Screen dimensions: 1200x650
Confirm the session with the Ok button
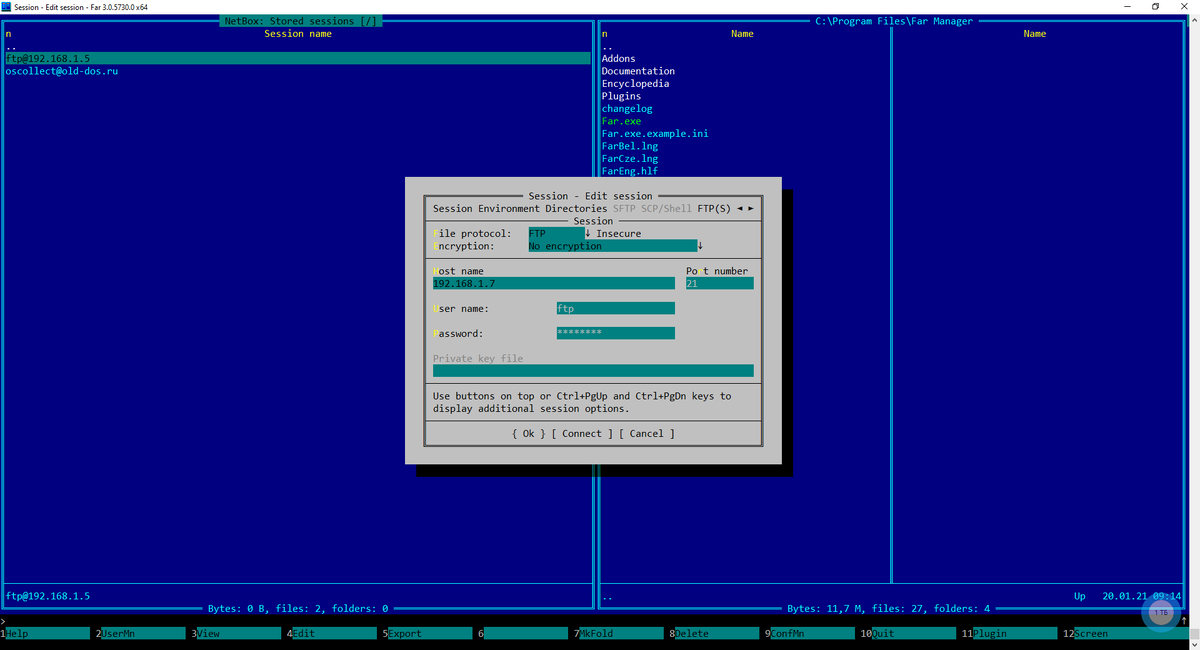528,434
